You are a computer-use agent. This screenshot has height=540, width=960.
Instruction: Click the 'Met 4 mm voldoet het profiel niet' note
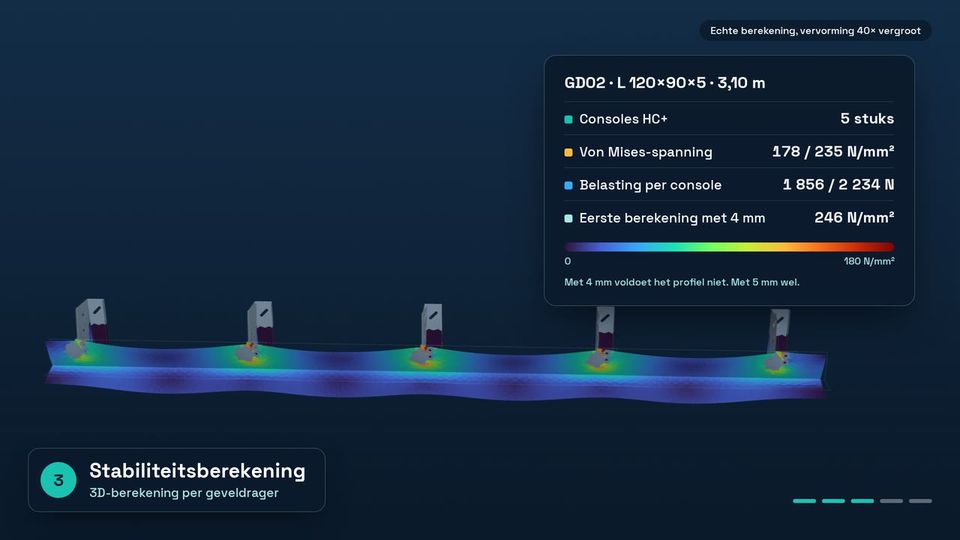[681, 282]
